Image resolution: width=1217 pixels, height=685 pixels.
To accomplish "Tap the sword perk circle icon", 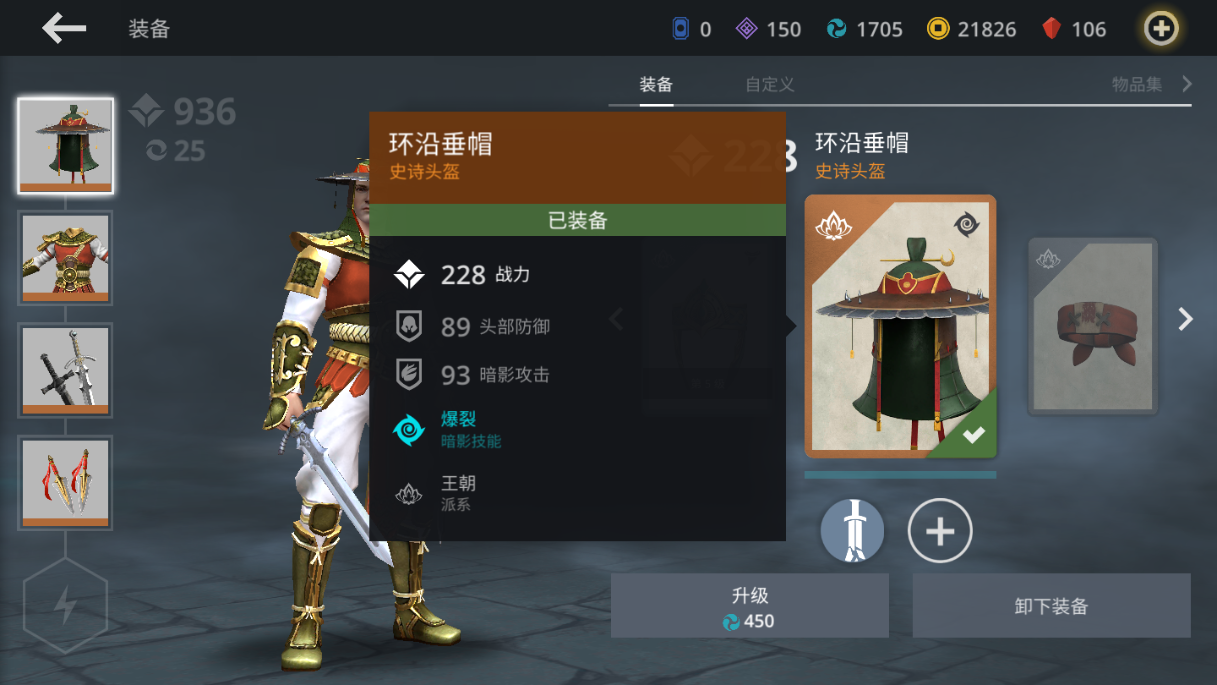I will pyautogui.click(x=852, y=531).
